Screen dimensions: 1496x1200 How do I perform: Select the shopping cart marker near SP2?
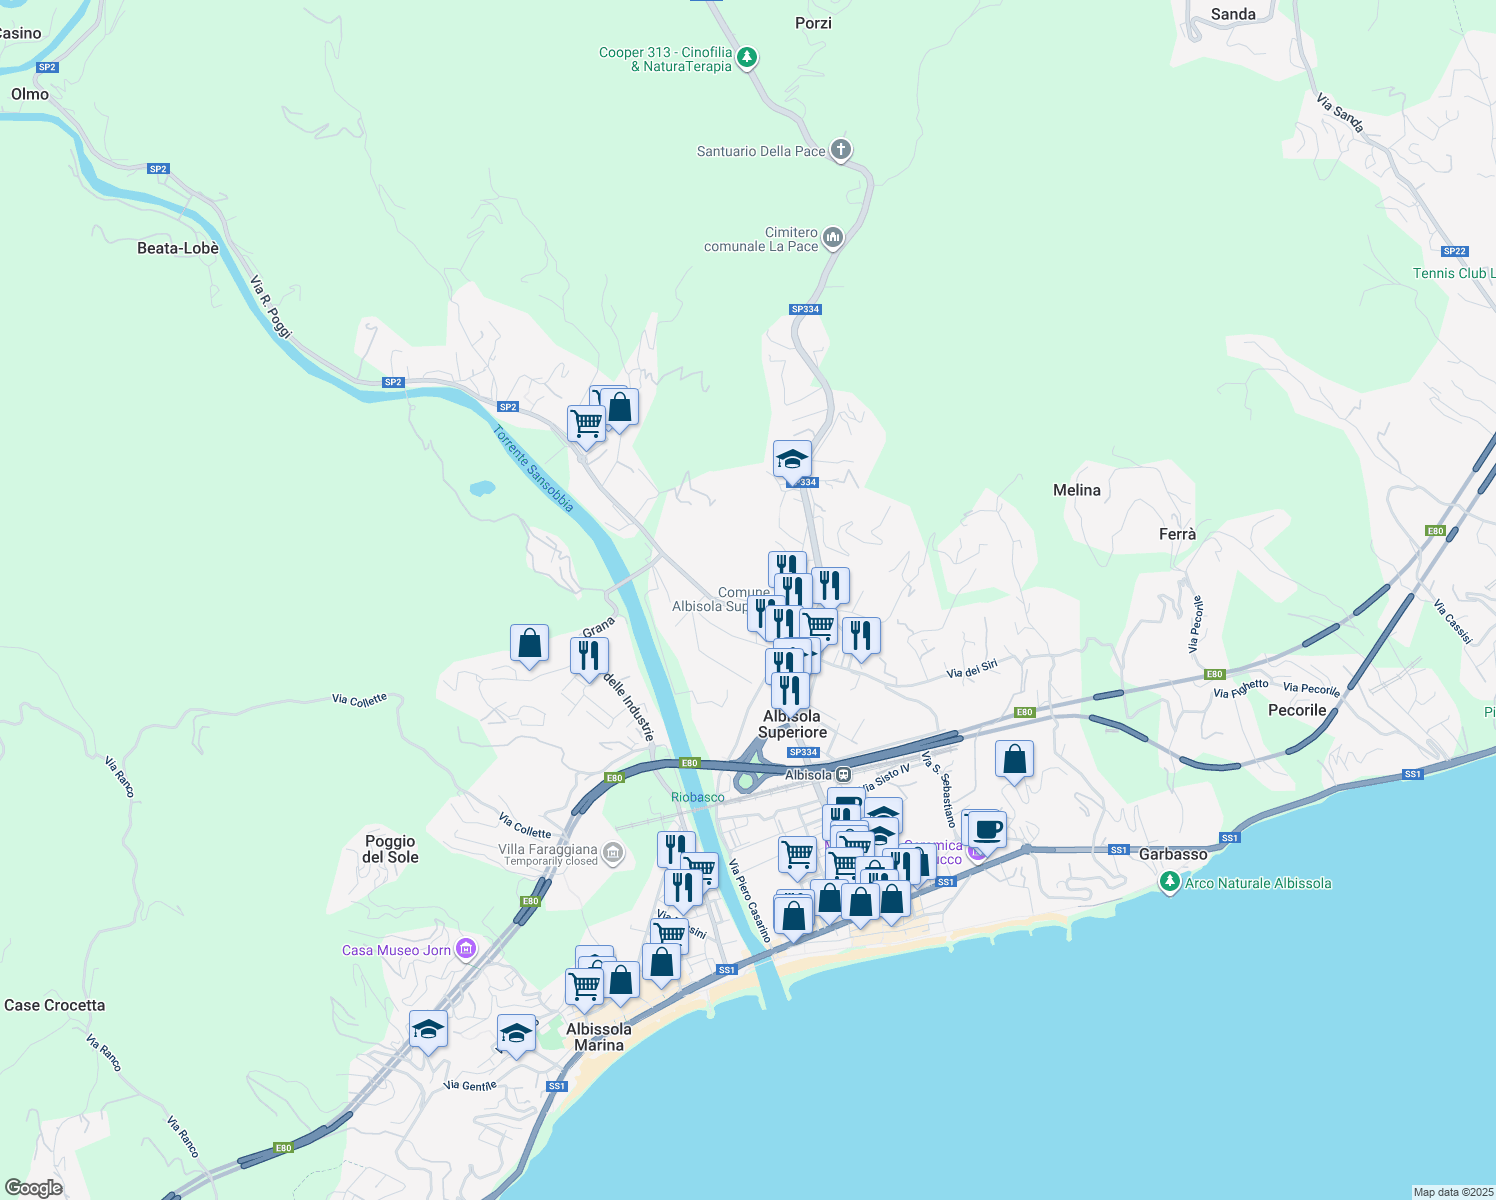point(586,423)
